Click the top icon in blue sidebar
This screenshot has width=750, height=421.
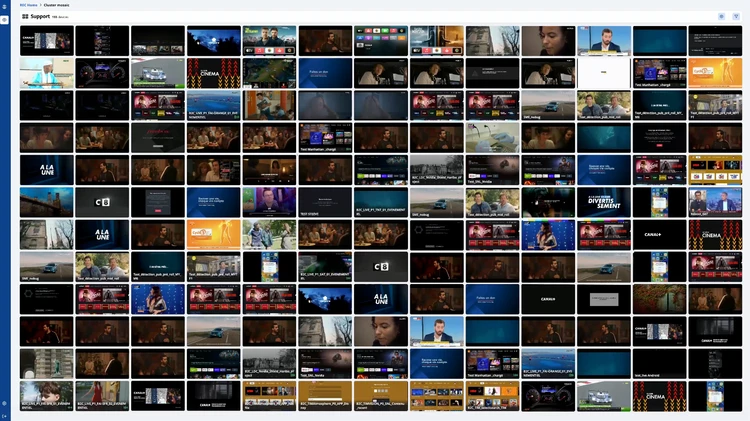tap(4, 7)
